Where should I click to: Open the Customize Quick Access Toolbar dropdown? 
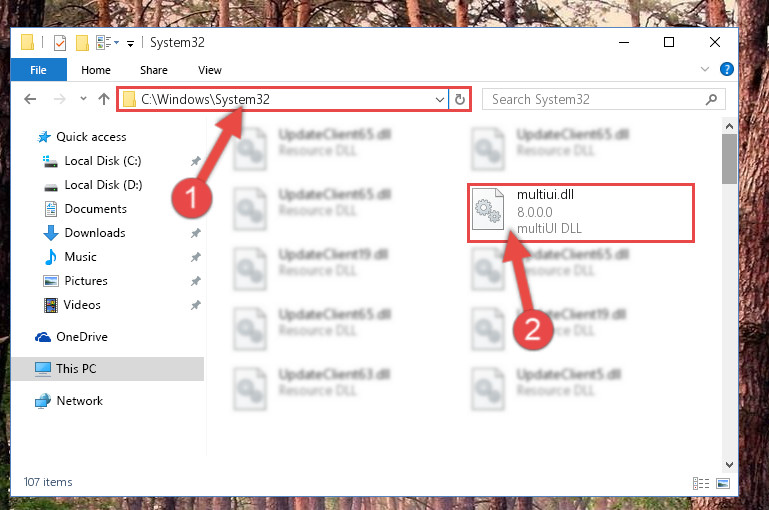130,44
